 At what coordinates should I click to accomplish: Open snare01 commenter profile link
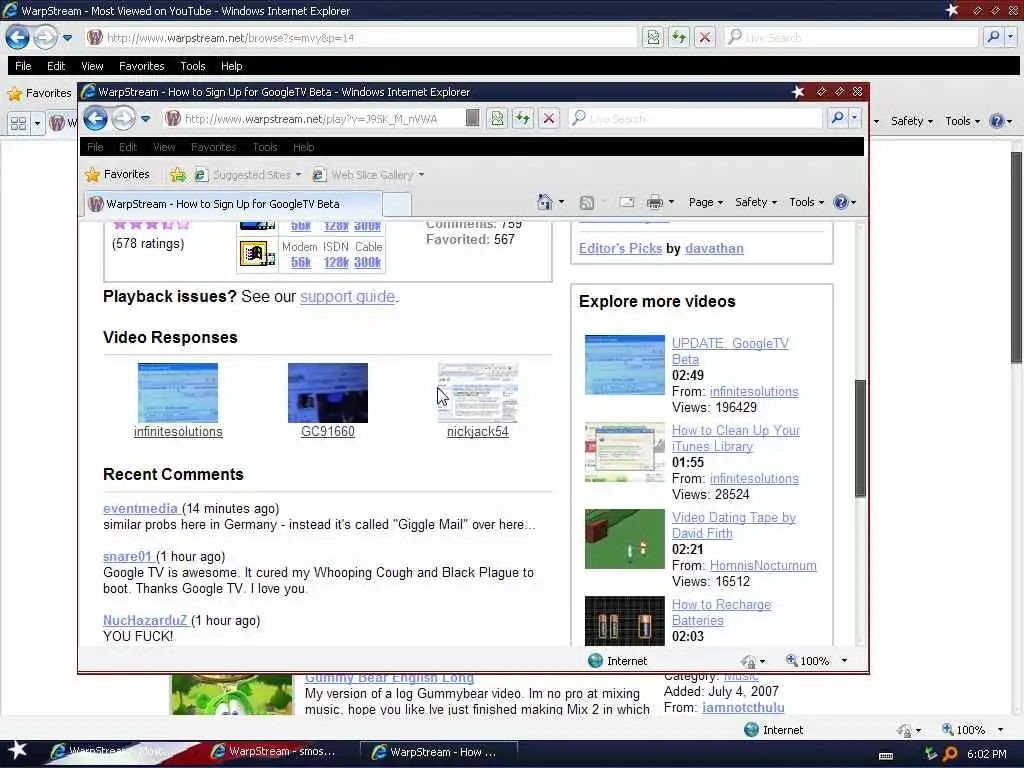pos(127,556)
